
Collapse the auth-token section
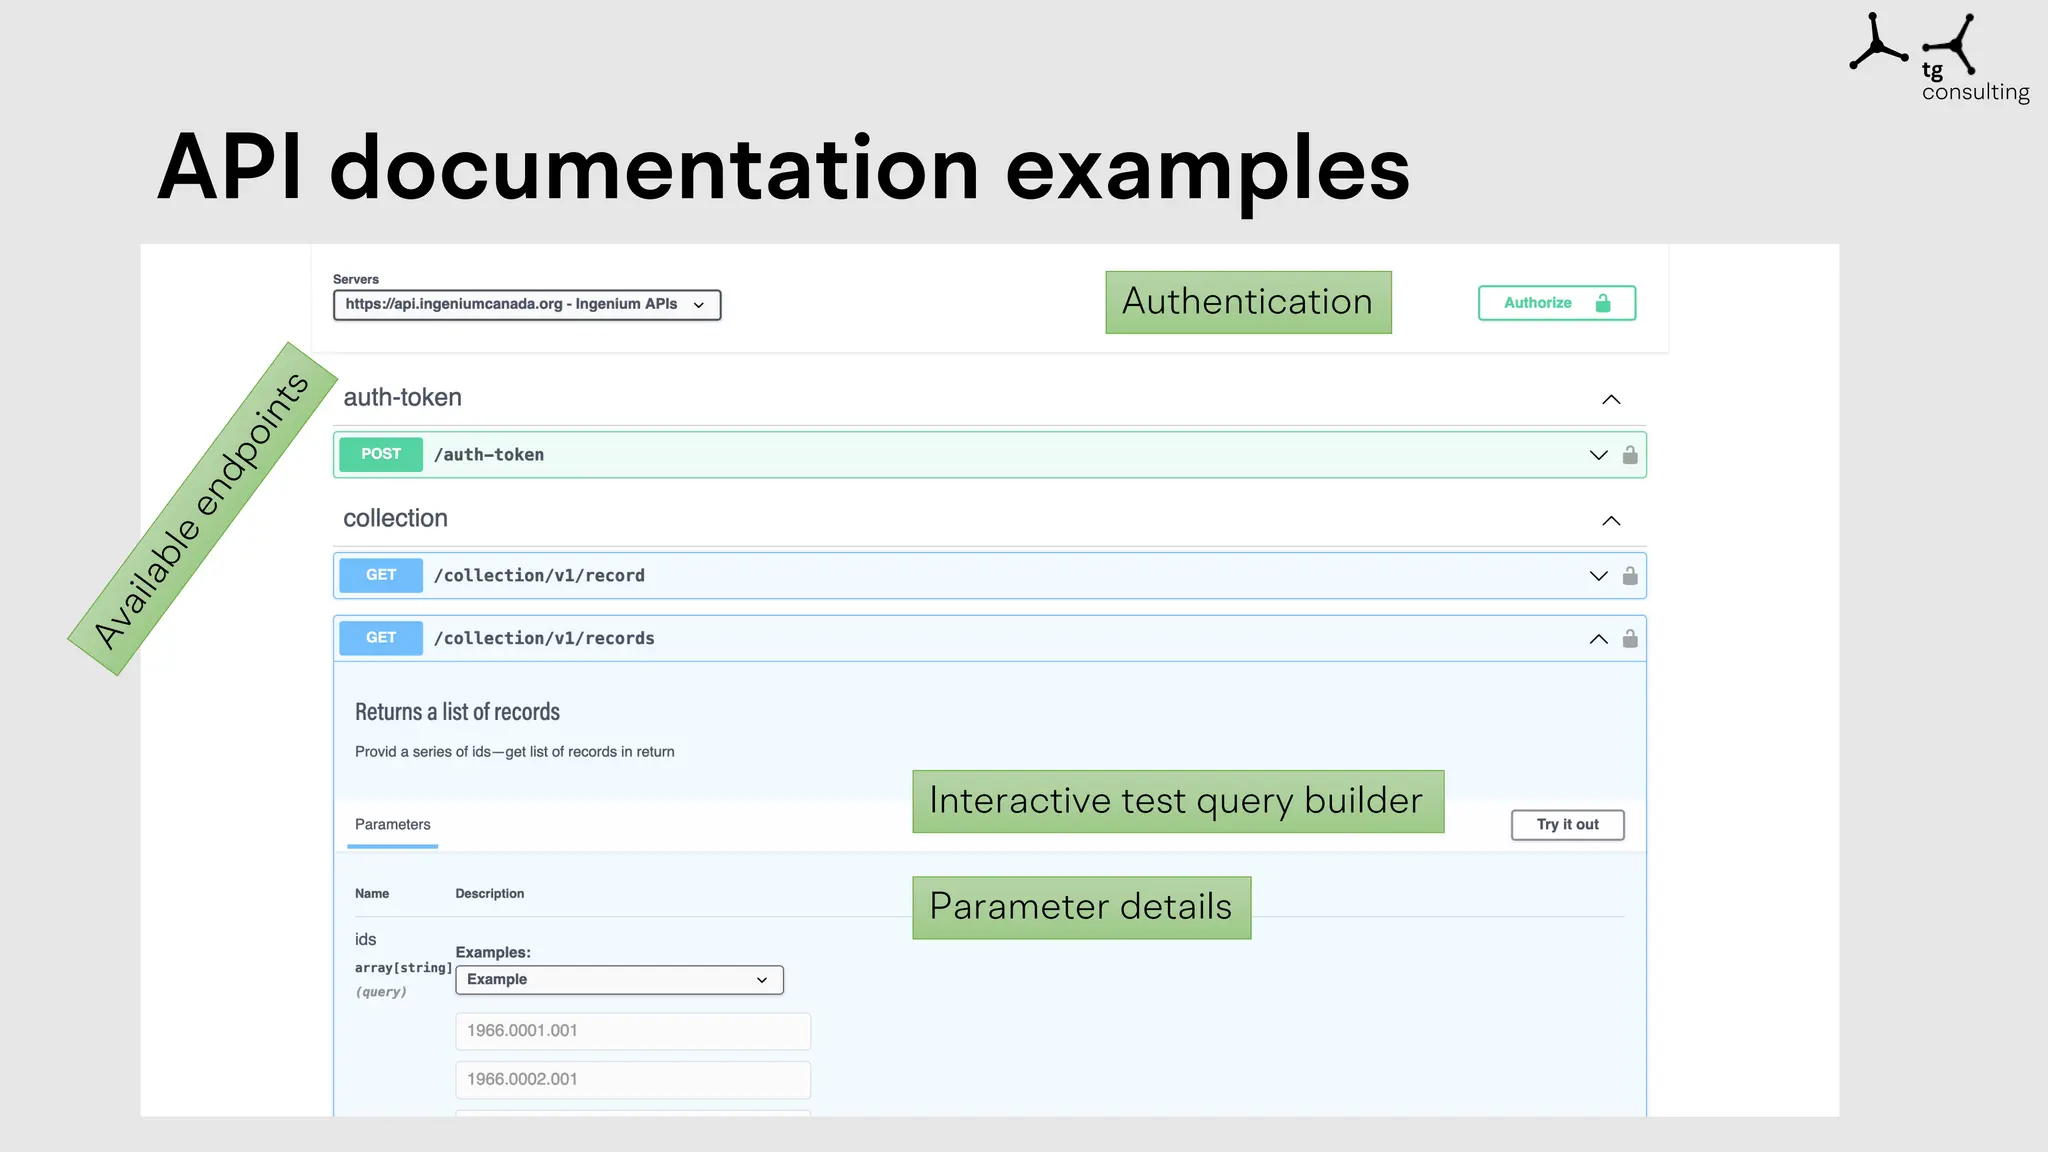[1611, 399]
